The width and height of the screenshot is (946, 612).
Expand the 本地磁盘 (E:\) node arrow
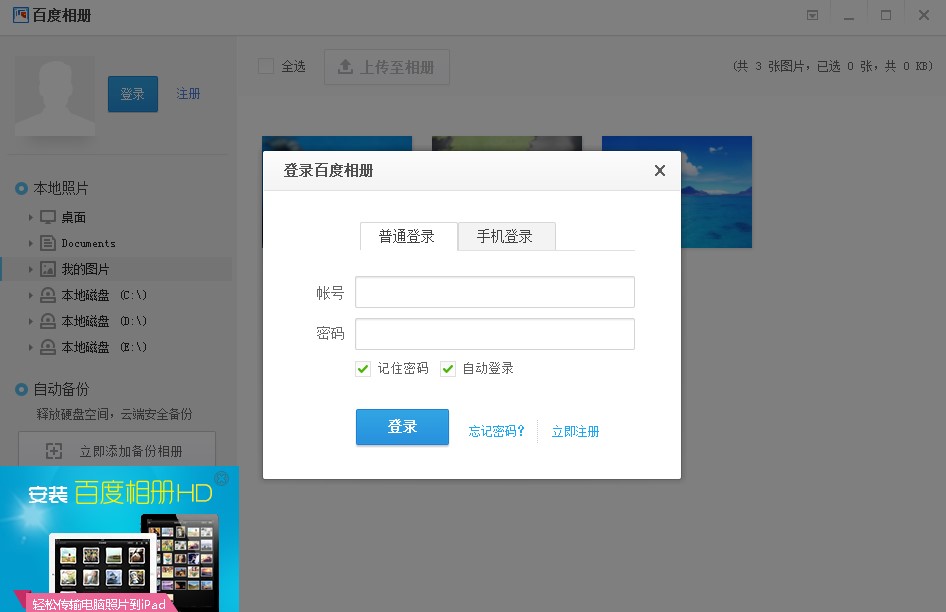[30, 347]
